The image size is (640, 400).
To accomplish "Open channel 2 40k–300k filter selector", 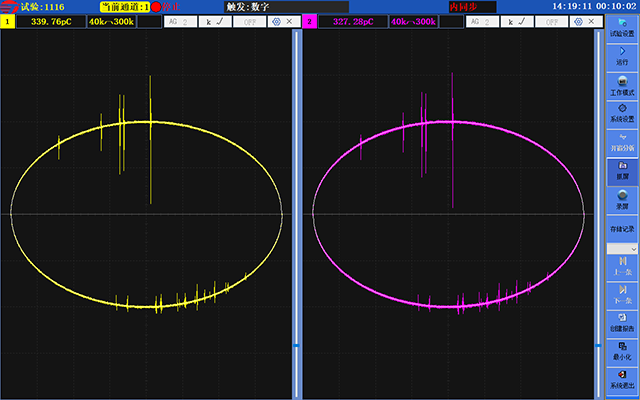I will tap(412, 21).
